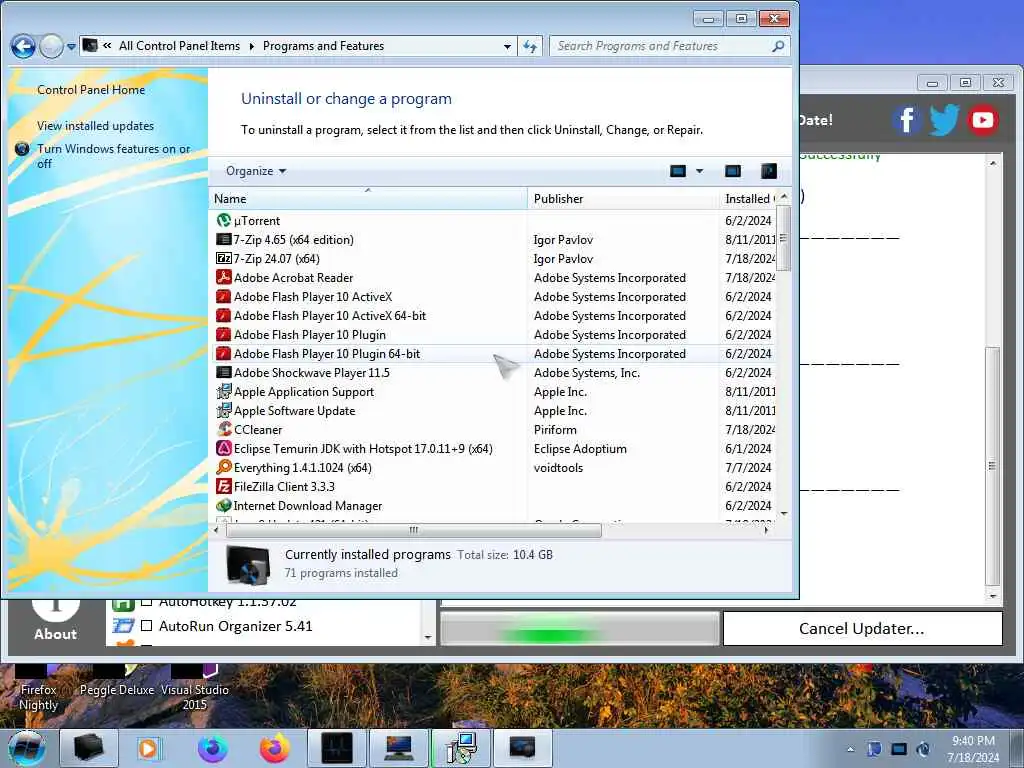Select Adobe Flash Player 10 ActiveX 64-bit icon
Viewport: 1024px width, 768px height.
tap(223, 315)
